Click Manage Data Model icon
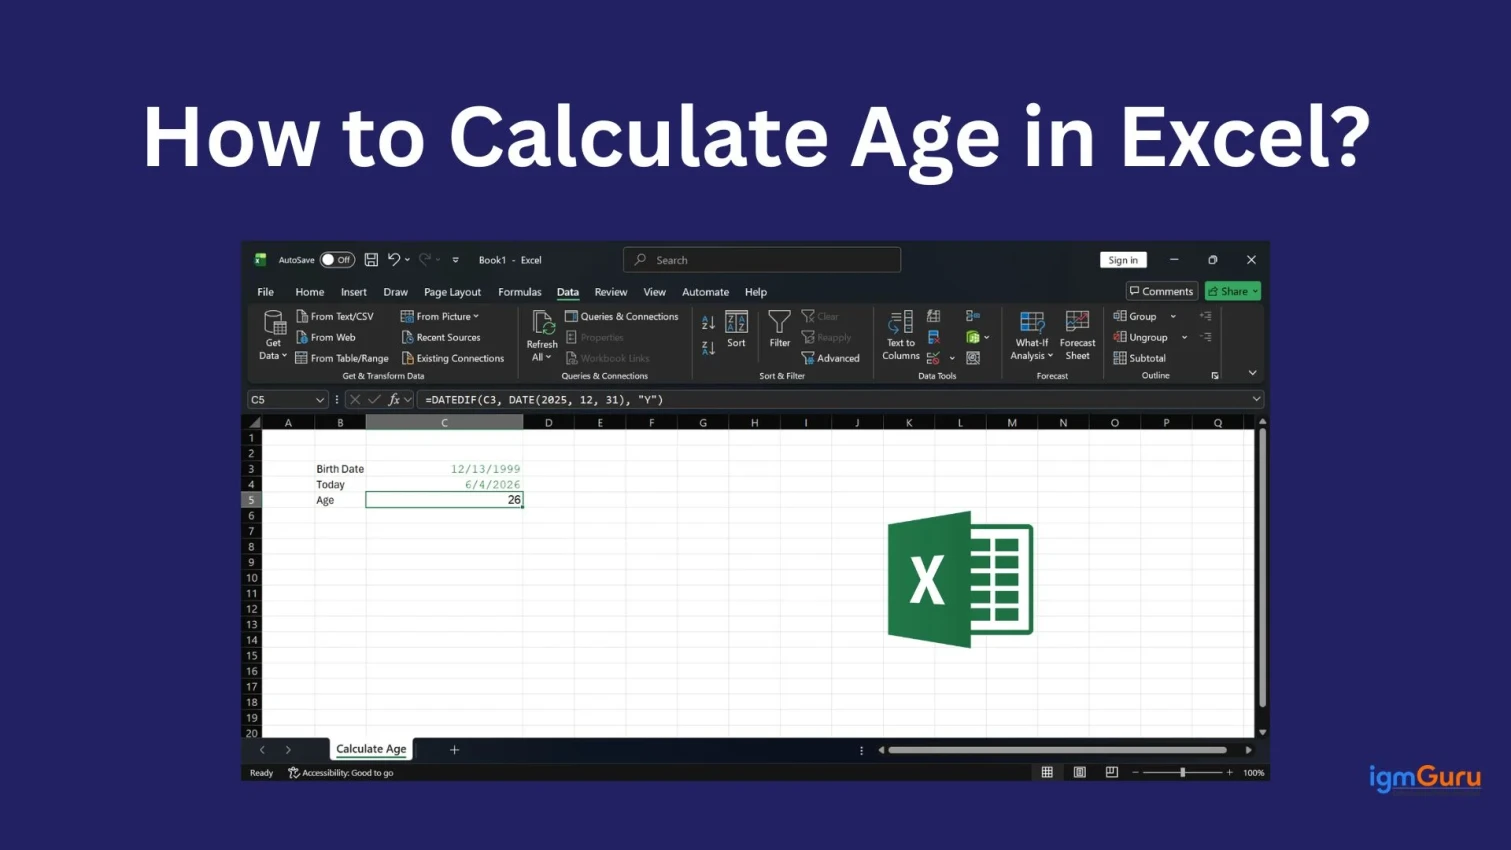This screenshot has height=850, width=1511. [973, 358]
